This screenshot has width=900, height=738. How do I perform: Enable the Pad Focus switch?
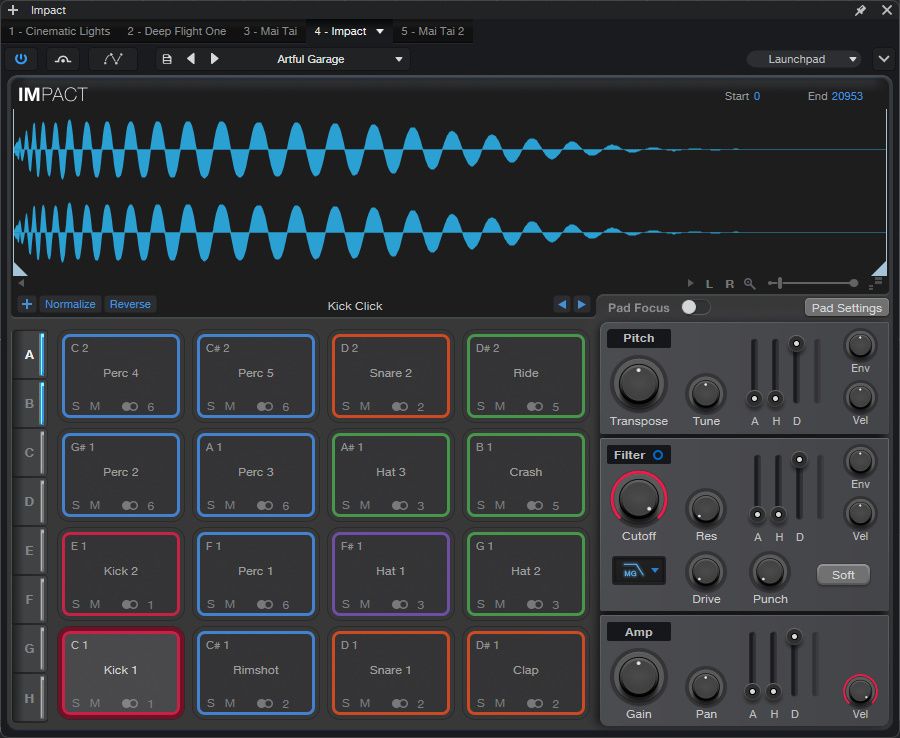pos(694,307)
